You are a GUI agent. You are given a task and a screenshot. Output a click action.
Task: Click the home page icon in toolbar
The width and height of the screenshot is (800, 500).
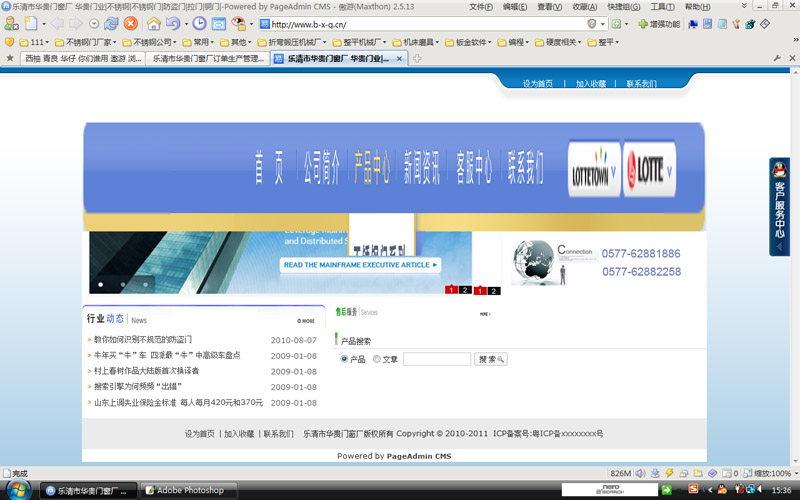[x=154, y=23]
